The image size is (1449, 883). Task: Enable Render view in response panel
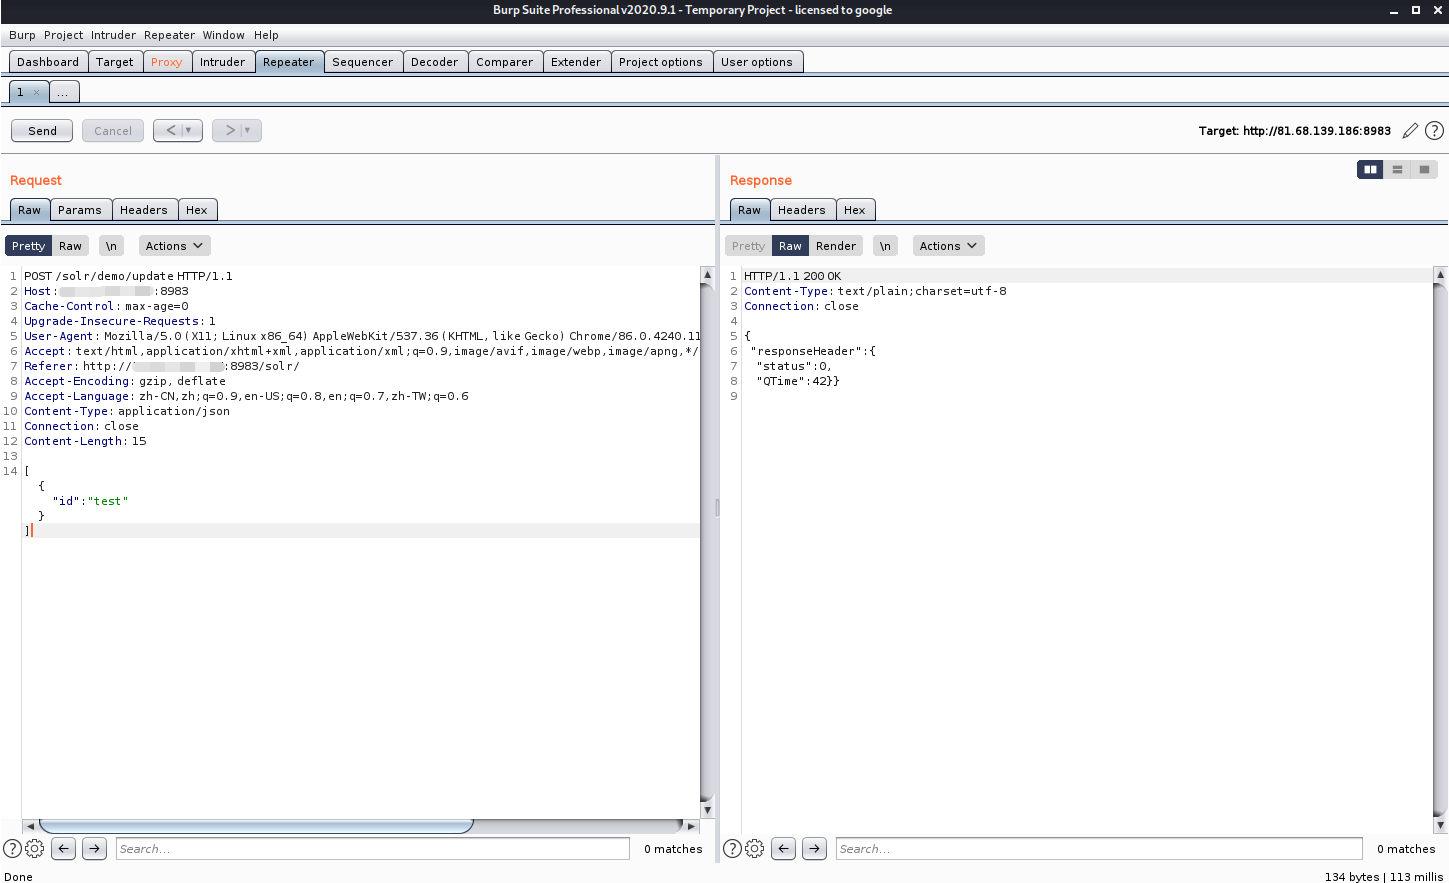coord(835,246)
